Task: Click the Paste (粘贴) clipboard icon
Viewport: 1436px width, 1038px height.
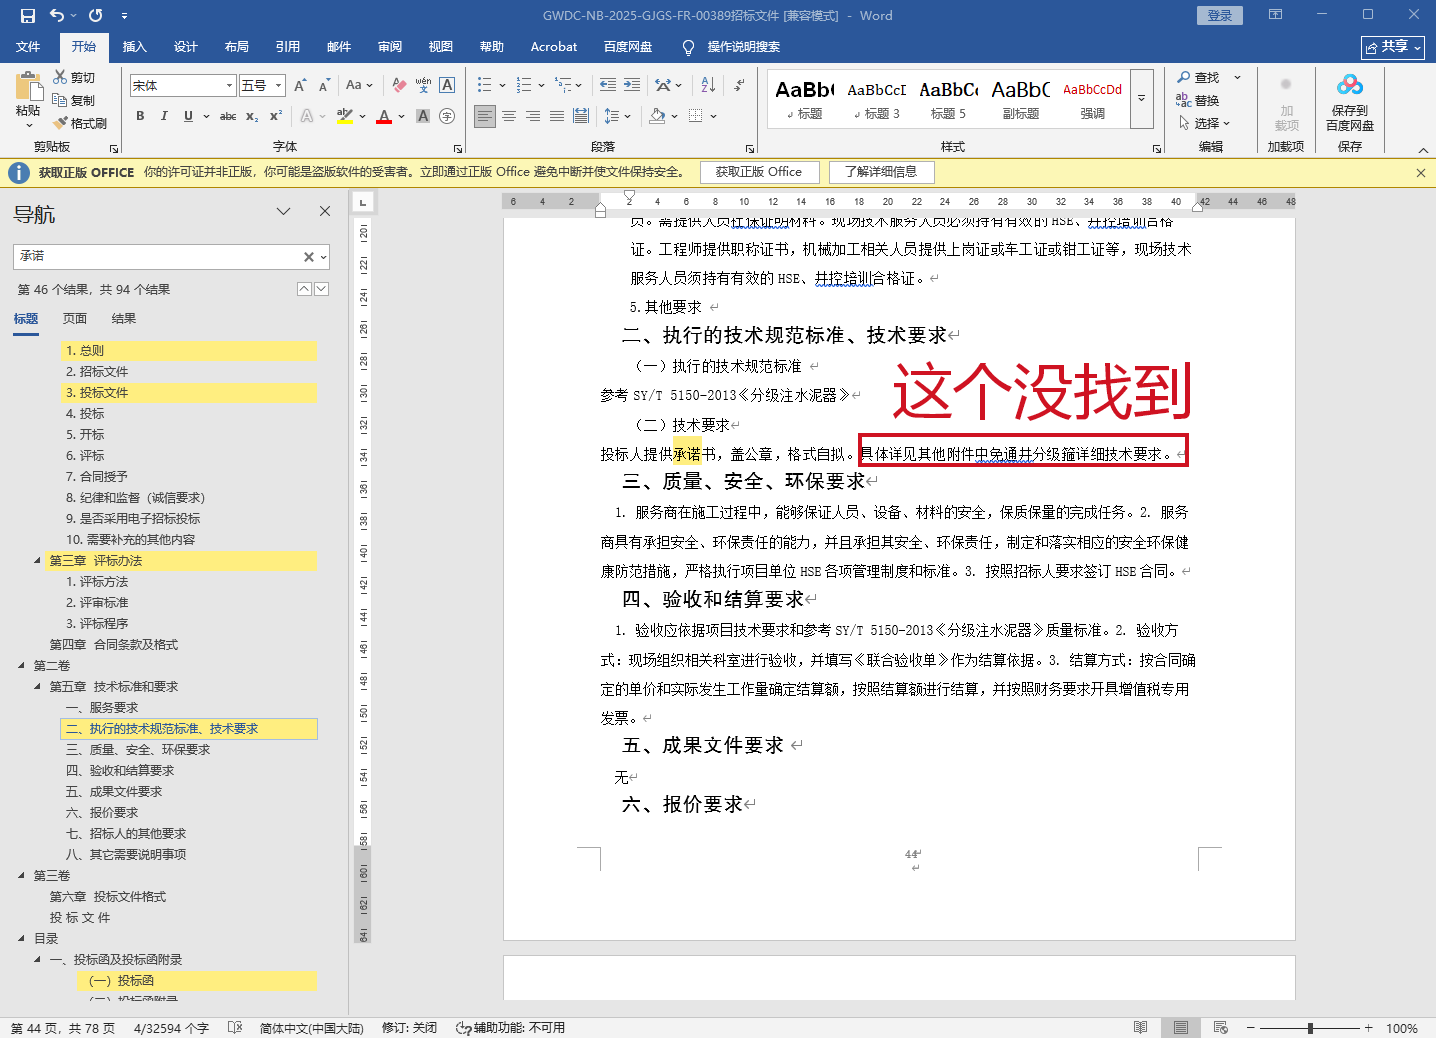Action: [x=28, y=90]
